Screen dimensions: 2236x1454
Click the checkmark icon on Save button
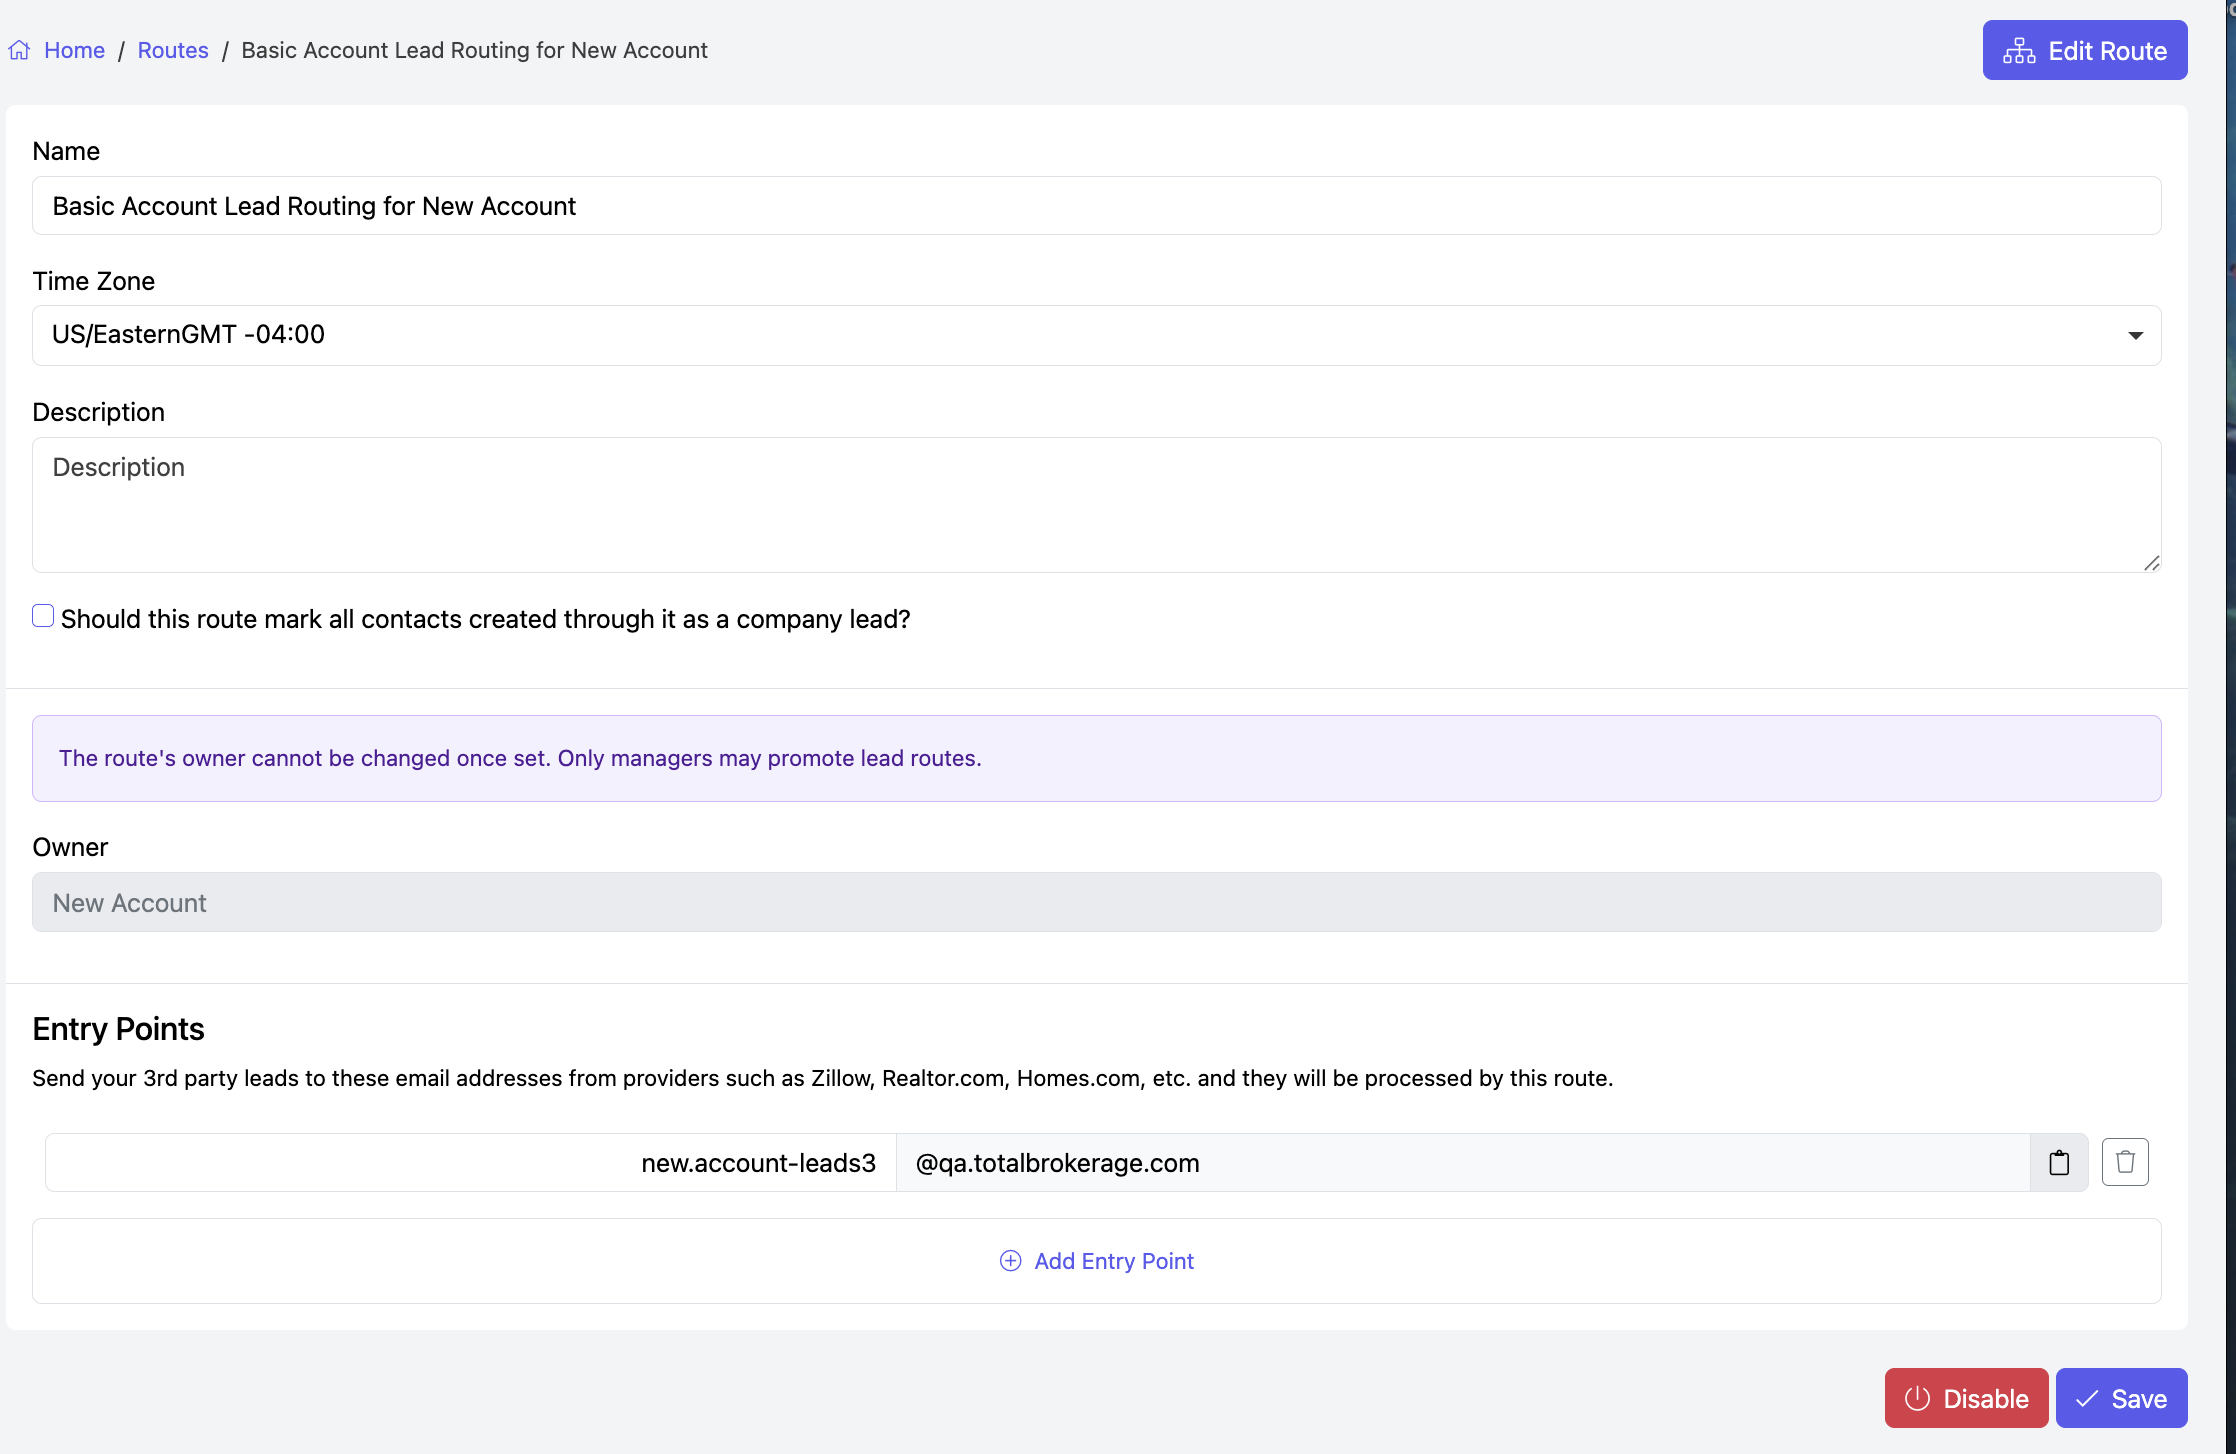[2087, 1398]
